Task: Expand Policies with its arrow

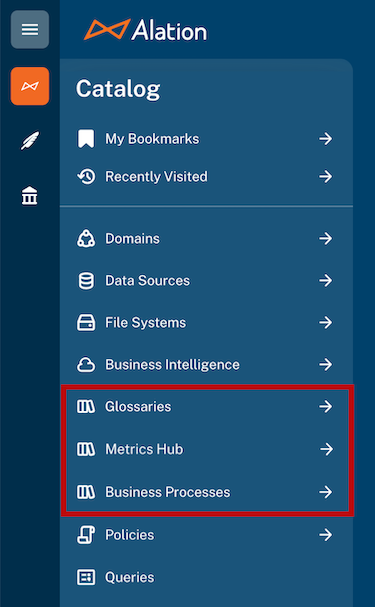Action: click(x=326, y=535)
